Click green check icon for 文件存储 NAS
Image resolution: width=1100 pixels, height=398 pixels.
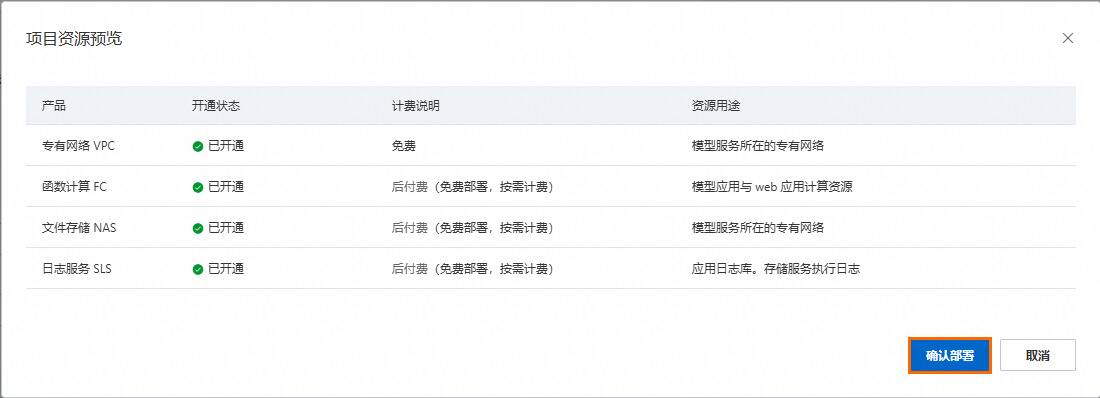click(198, 228)
